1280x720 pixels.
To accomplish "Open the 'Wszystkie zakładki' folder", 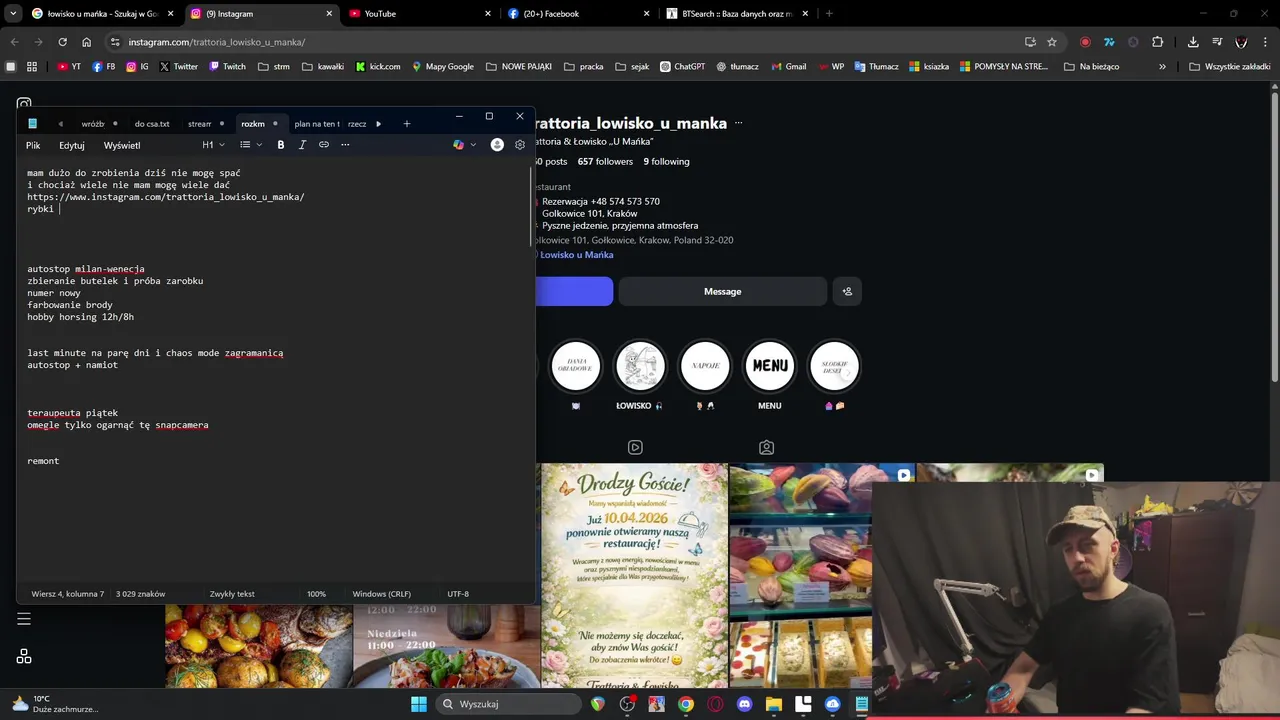I will pos(1229,66).
